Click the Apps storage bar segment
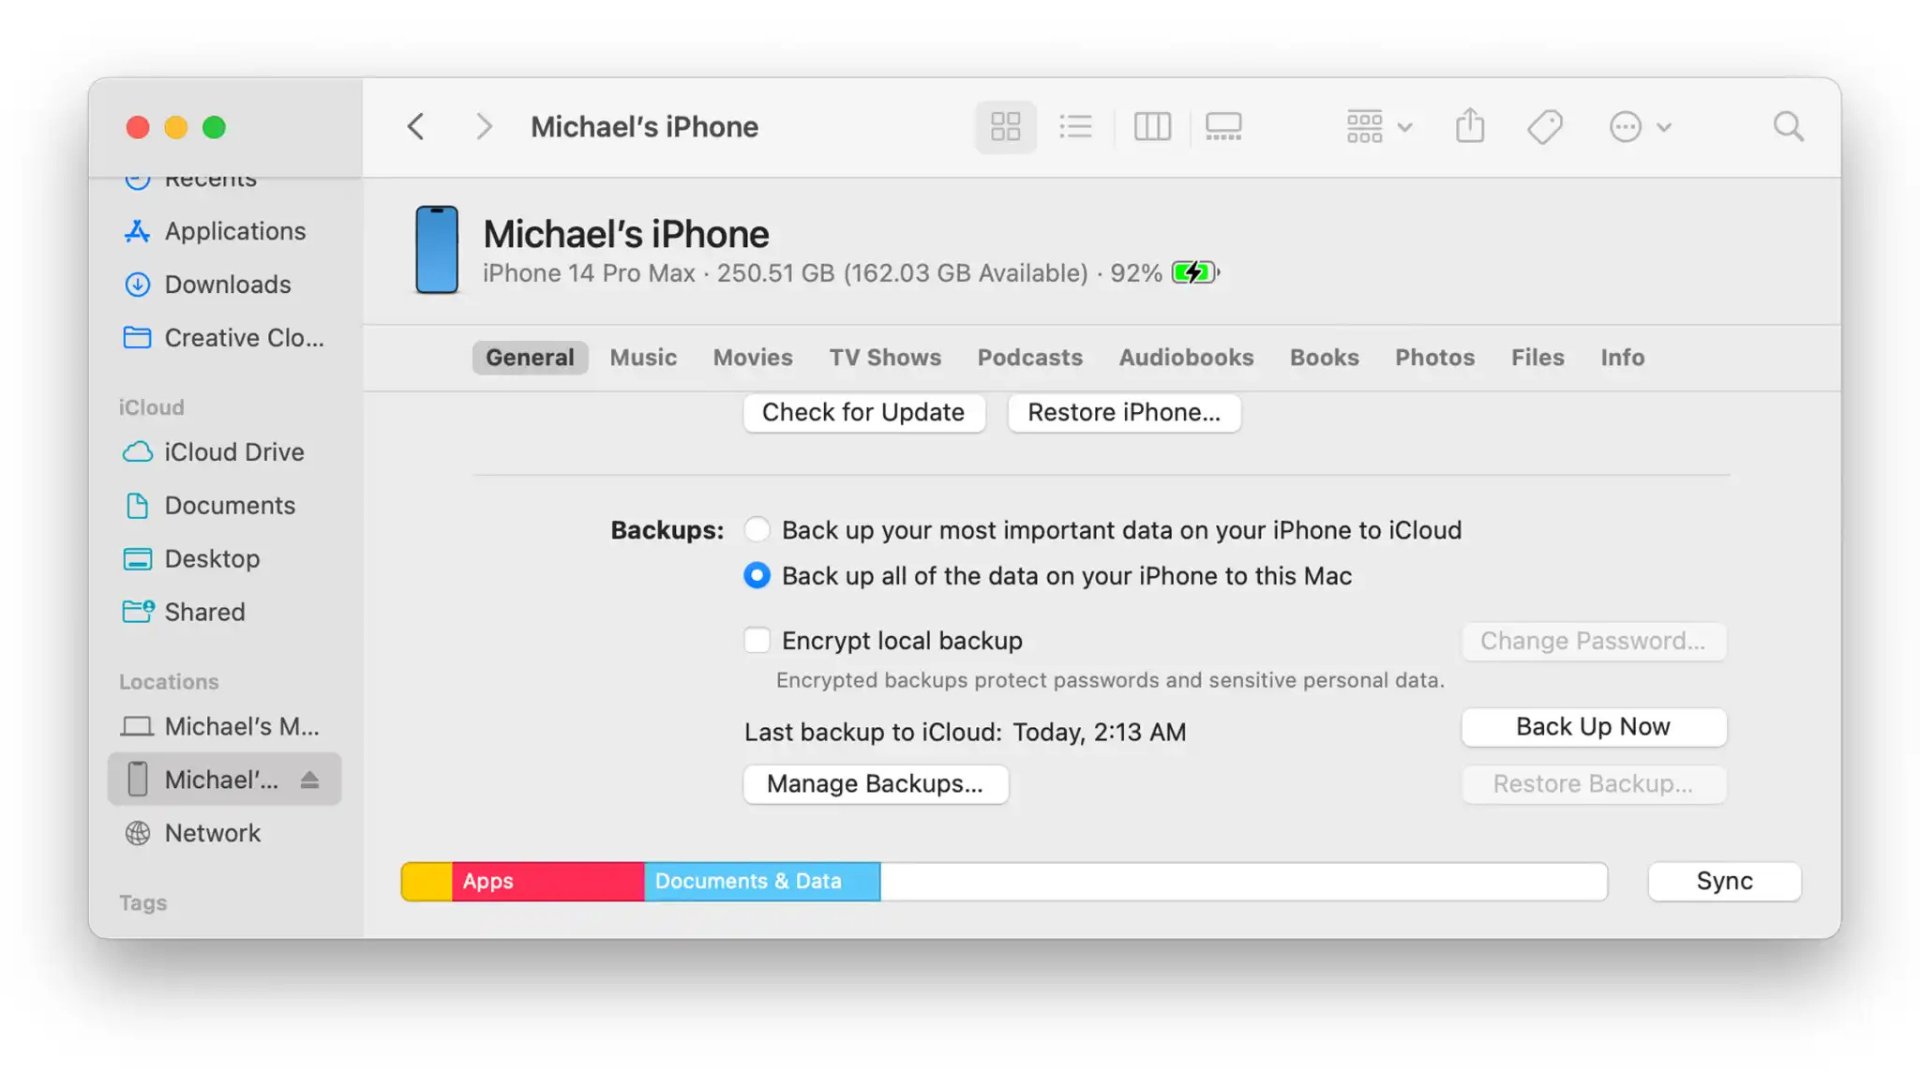Image resolution: width=1920 pixels, height=1080 pixels. (547, 881)
